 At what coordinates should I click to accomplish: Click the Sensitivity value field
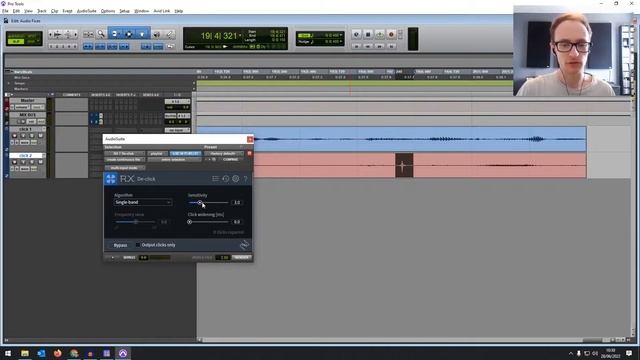click(x=237, y=202)
